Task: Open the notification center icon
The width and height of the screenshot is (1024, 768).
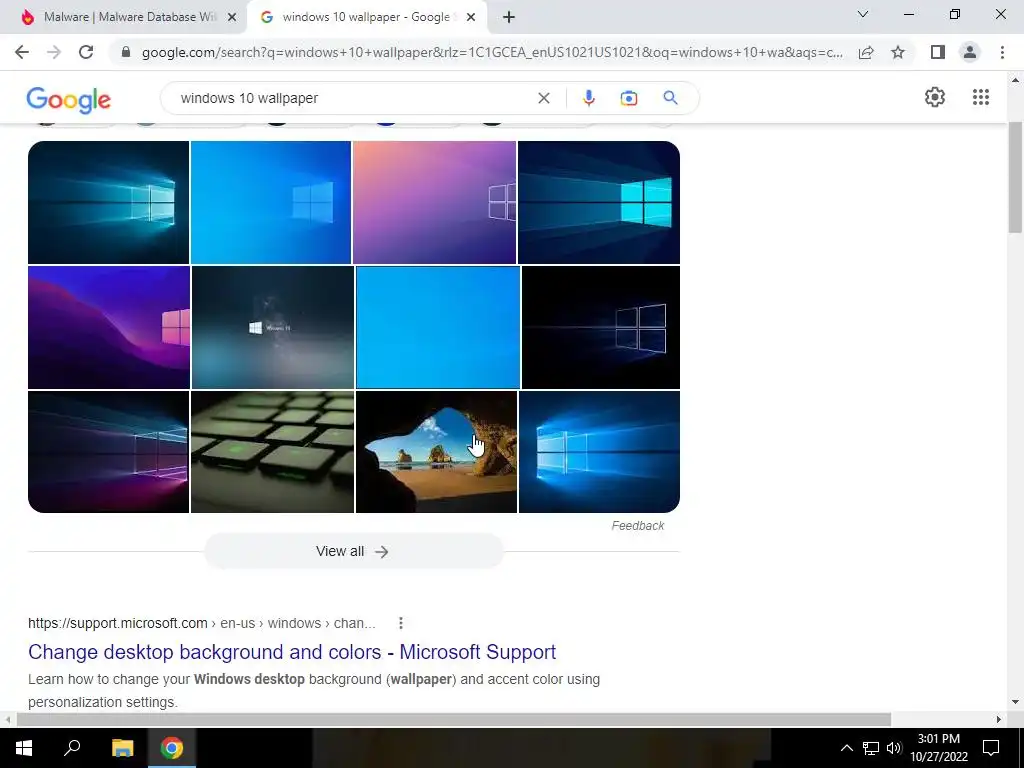Action: 991,748
